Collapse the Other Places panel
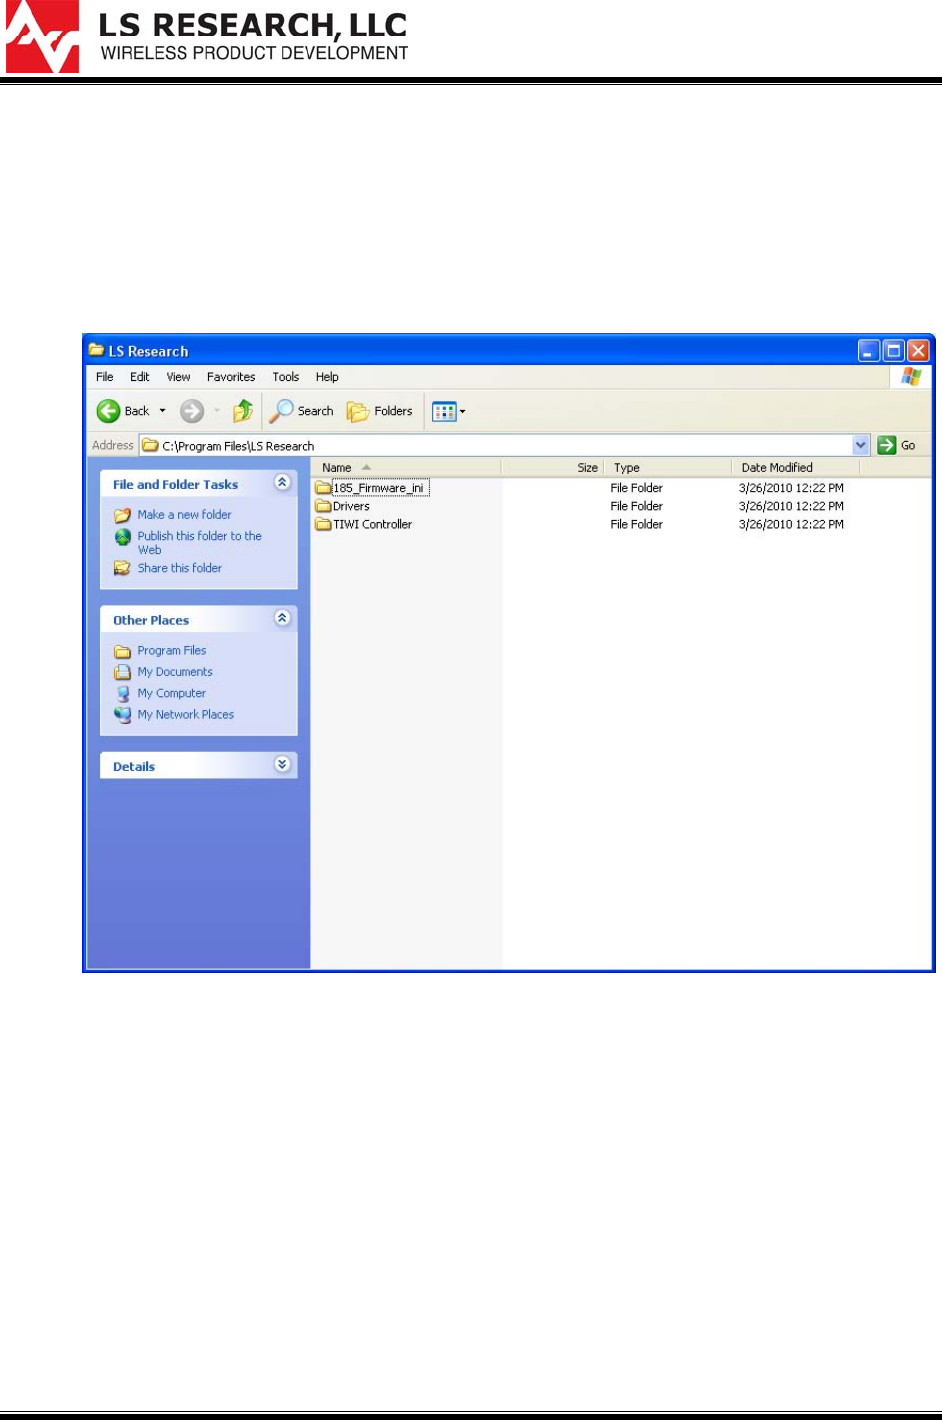 pos(283,618)
